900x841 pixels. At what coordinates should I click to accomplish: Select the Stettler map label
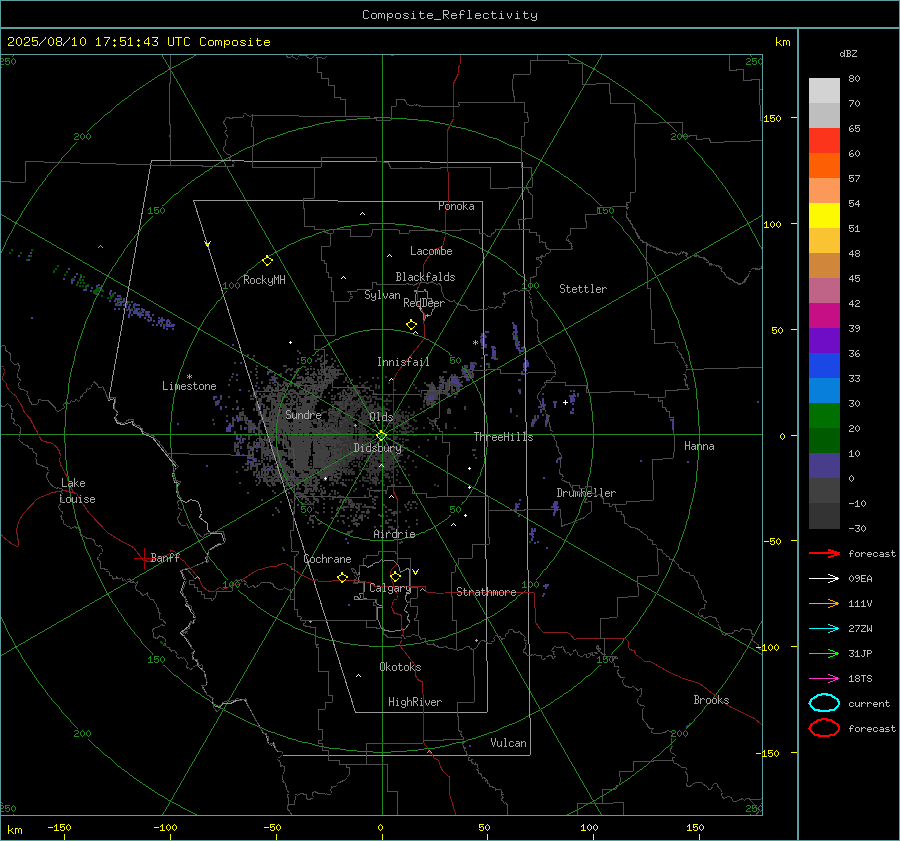pos(583,289)
